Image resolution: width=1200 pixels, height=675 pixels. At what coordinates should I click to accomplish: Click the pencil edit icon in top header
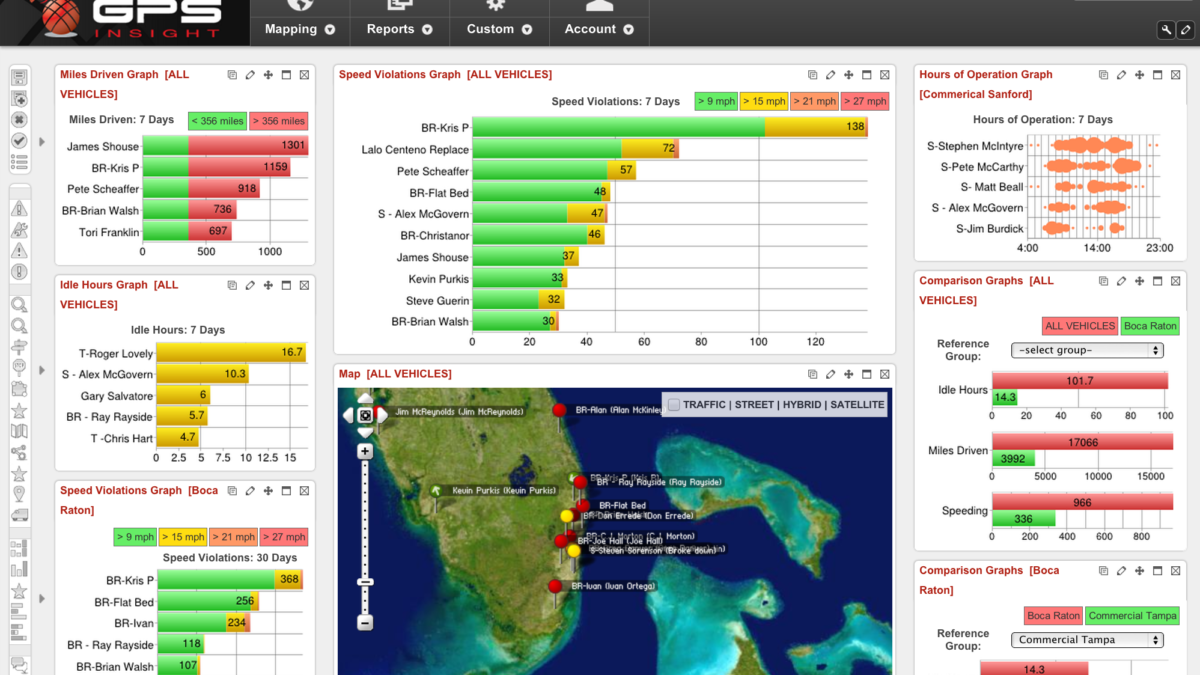tap(1186, 30)
